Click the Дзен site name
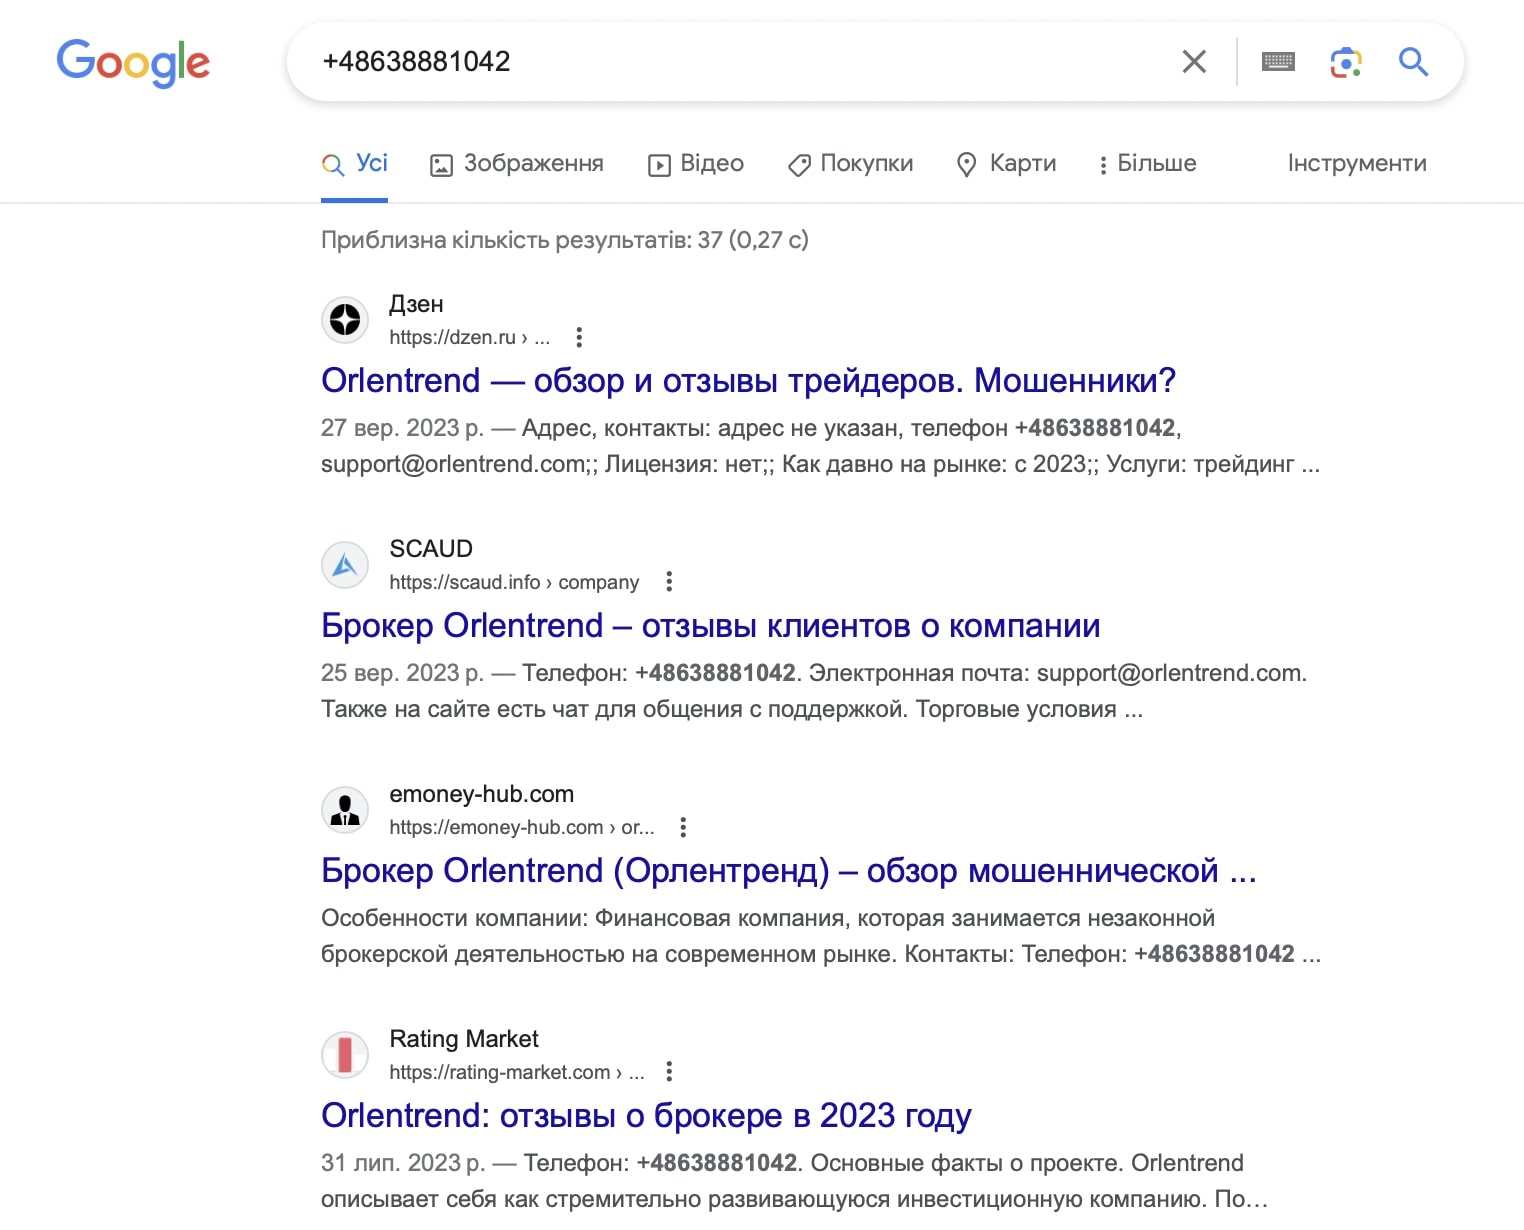The image size is (1524, 1230). tap(416, 304)
